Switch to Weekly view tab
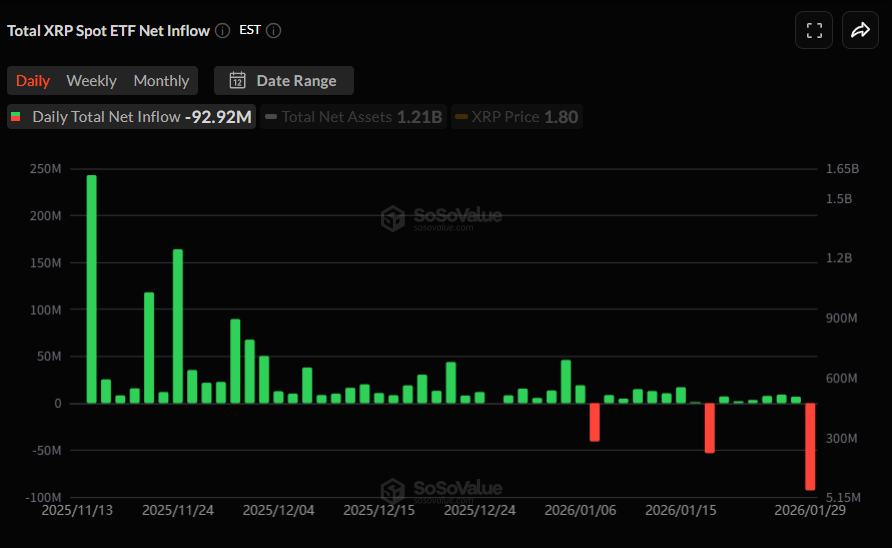Image resolution: width=892 pixels, height=548 pixels. (x=91, y=81)
